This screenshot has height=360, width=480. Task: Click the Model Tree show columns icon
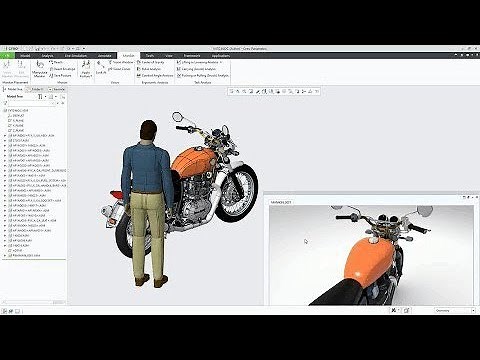pyautogui.click(x=51, y=97)
